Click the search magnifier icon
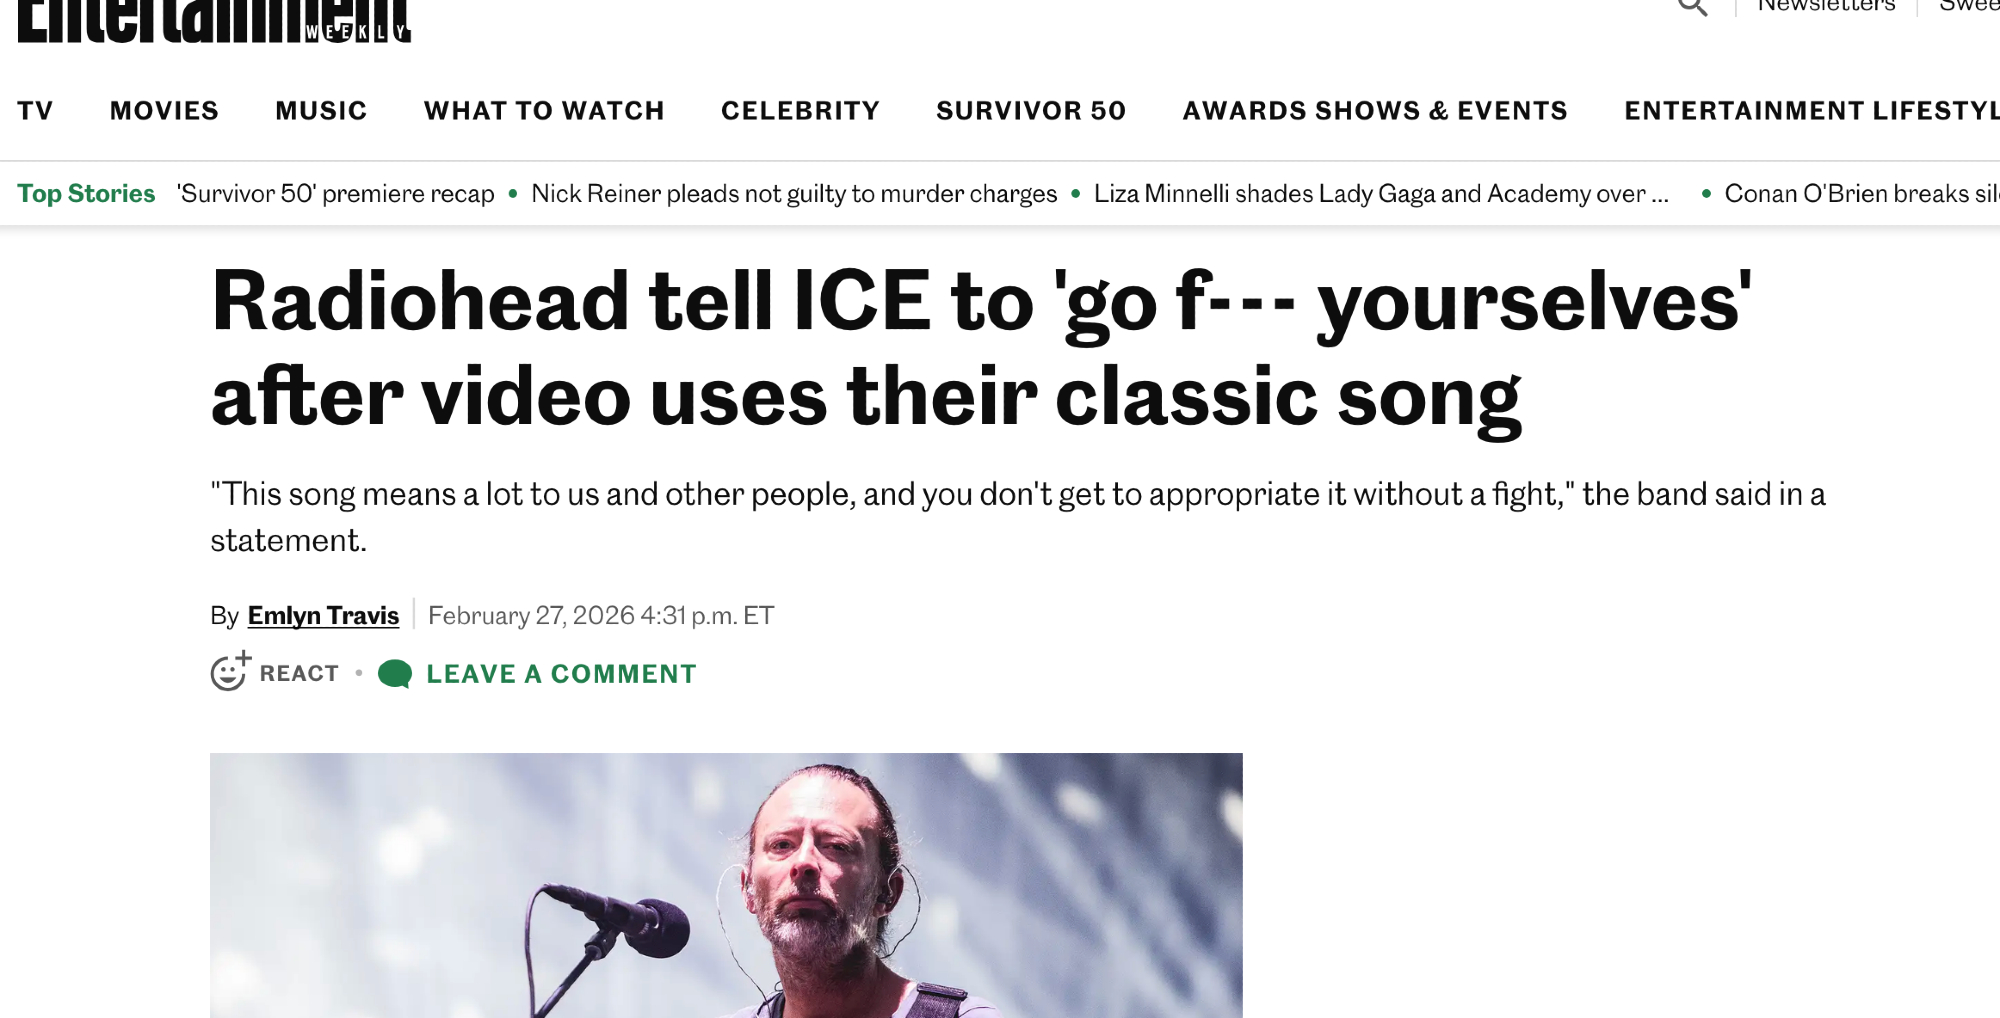 1692,8
